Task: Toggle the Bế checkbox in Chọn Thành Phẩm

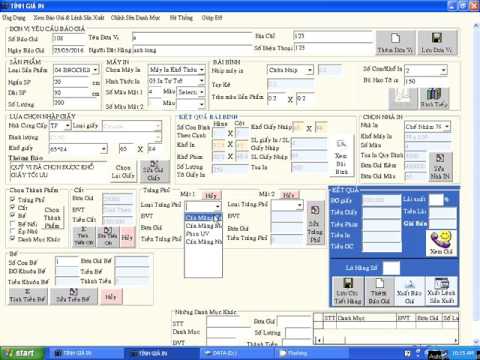Action: tap(12, 215)
